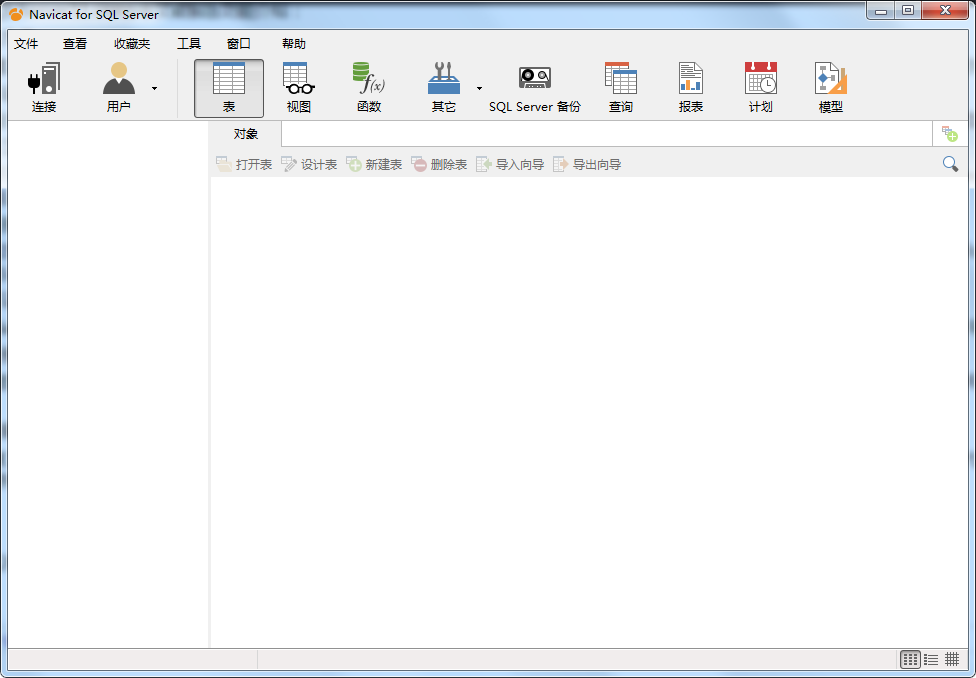Screen dimensions: 976x678
Task: Switch to list view in status bar
Action: (931, 659)
